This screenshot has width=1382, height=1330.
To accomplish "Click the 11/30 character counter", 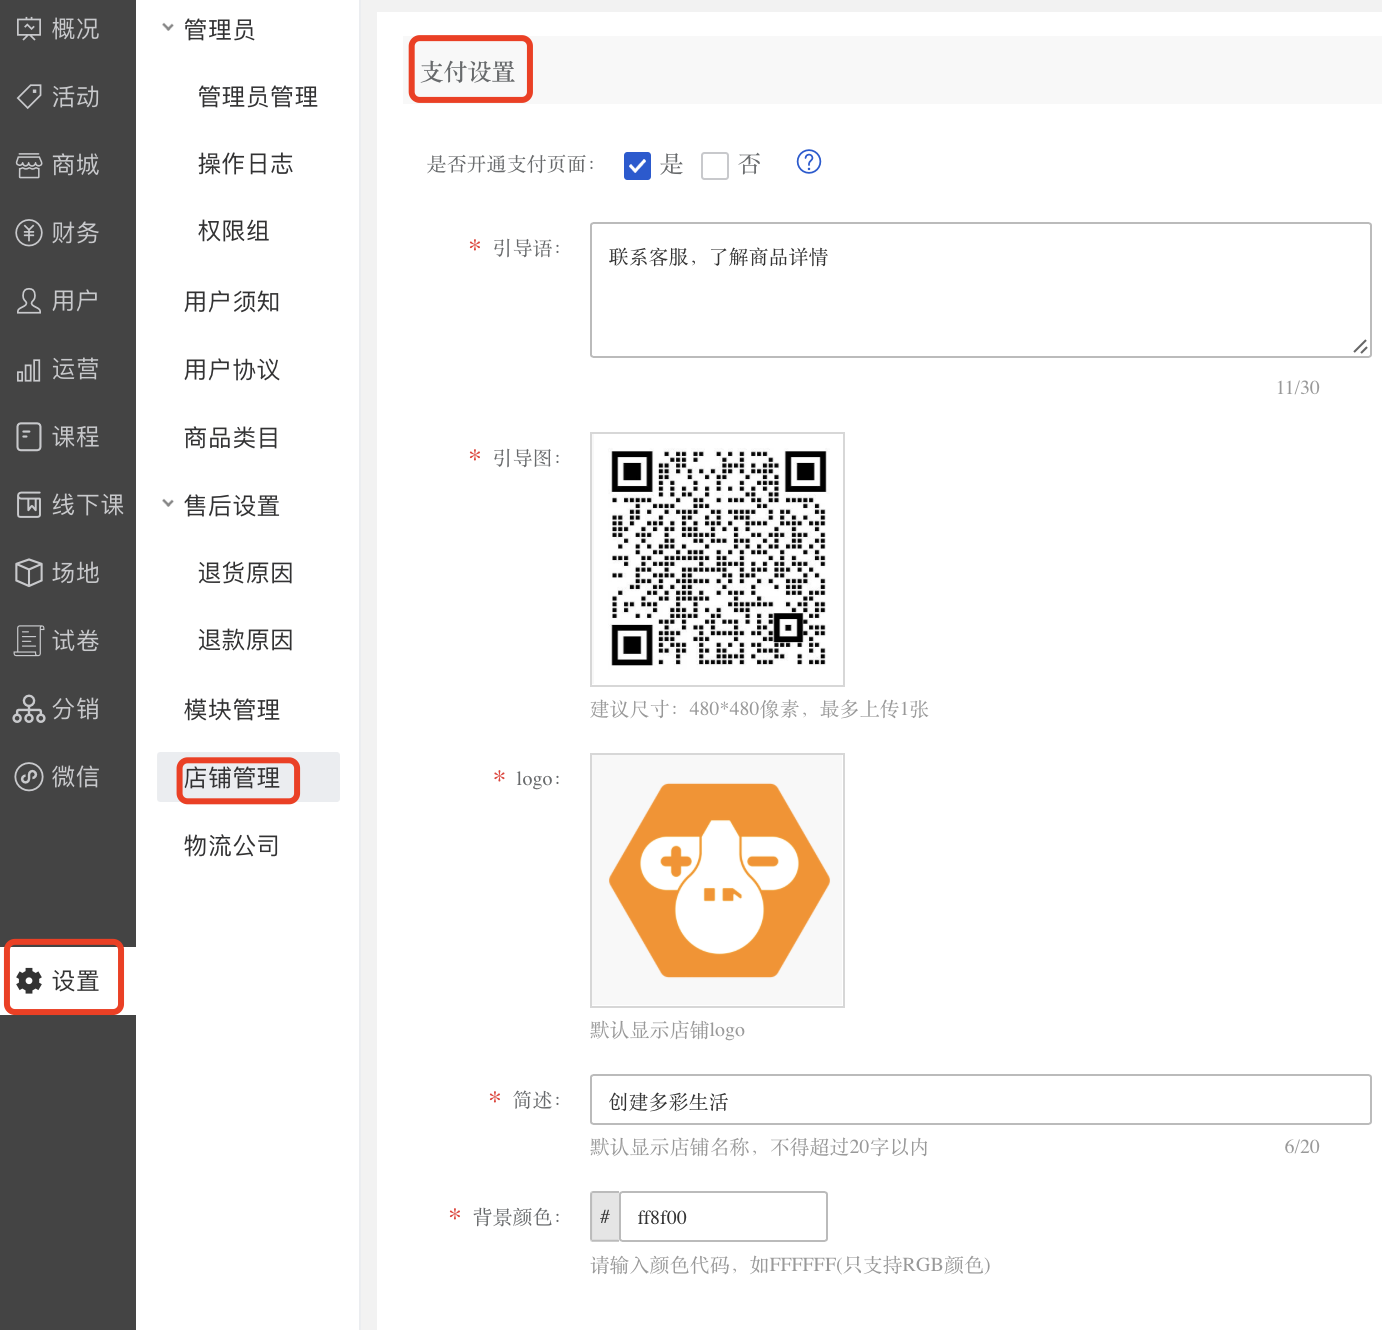I will 1297,387.
